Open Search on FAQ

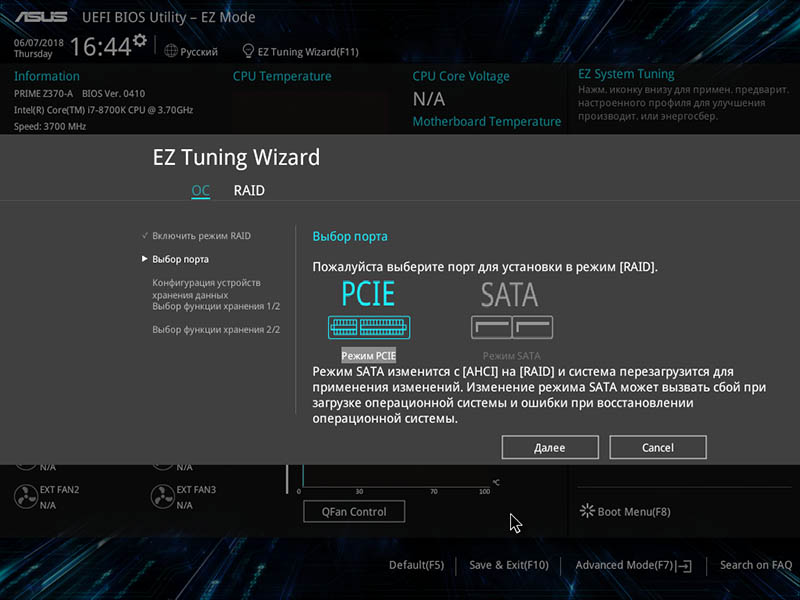(x=756, y=565)
